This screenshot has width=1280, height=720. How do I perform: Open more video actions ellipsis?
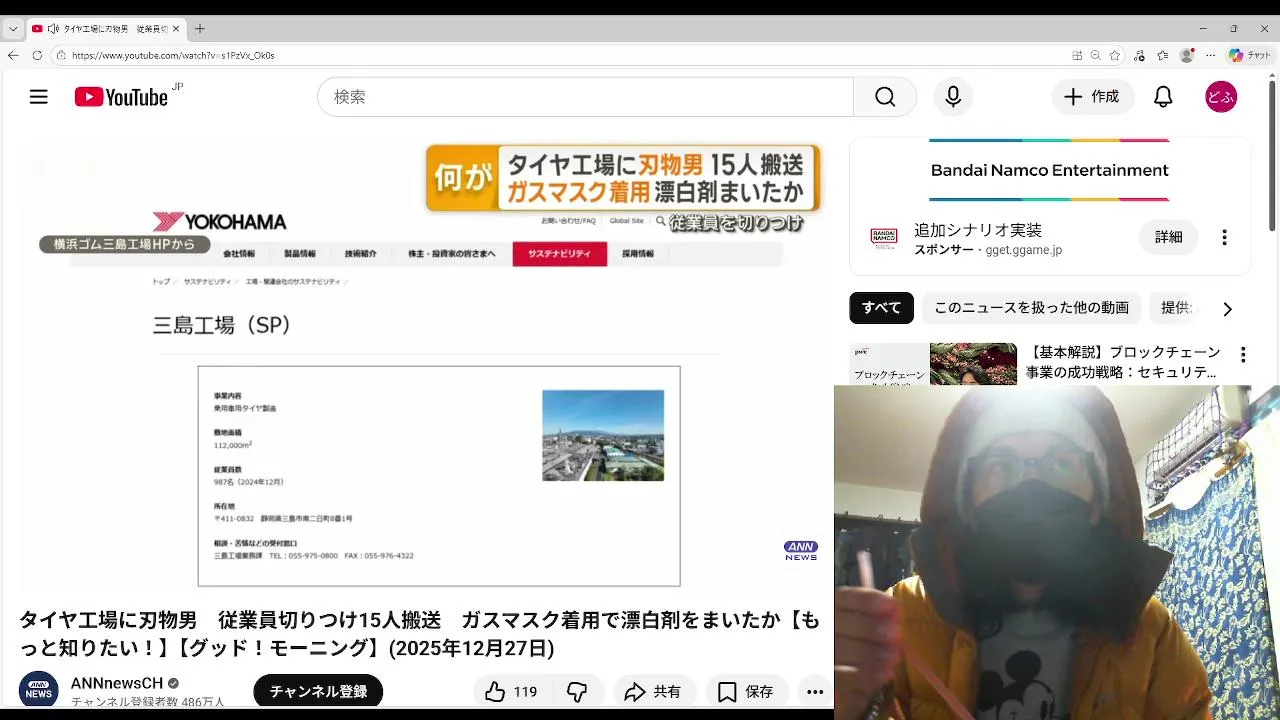click(815, 692)
